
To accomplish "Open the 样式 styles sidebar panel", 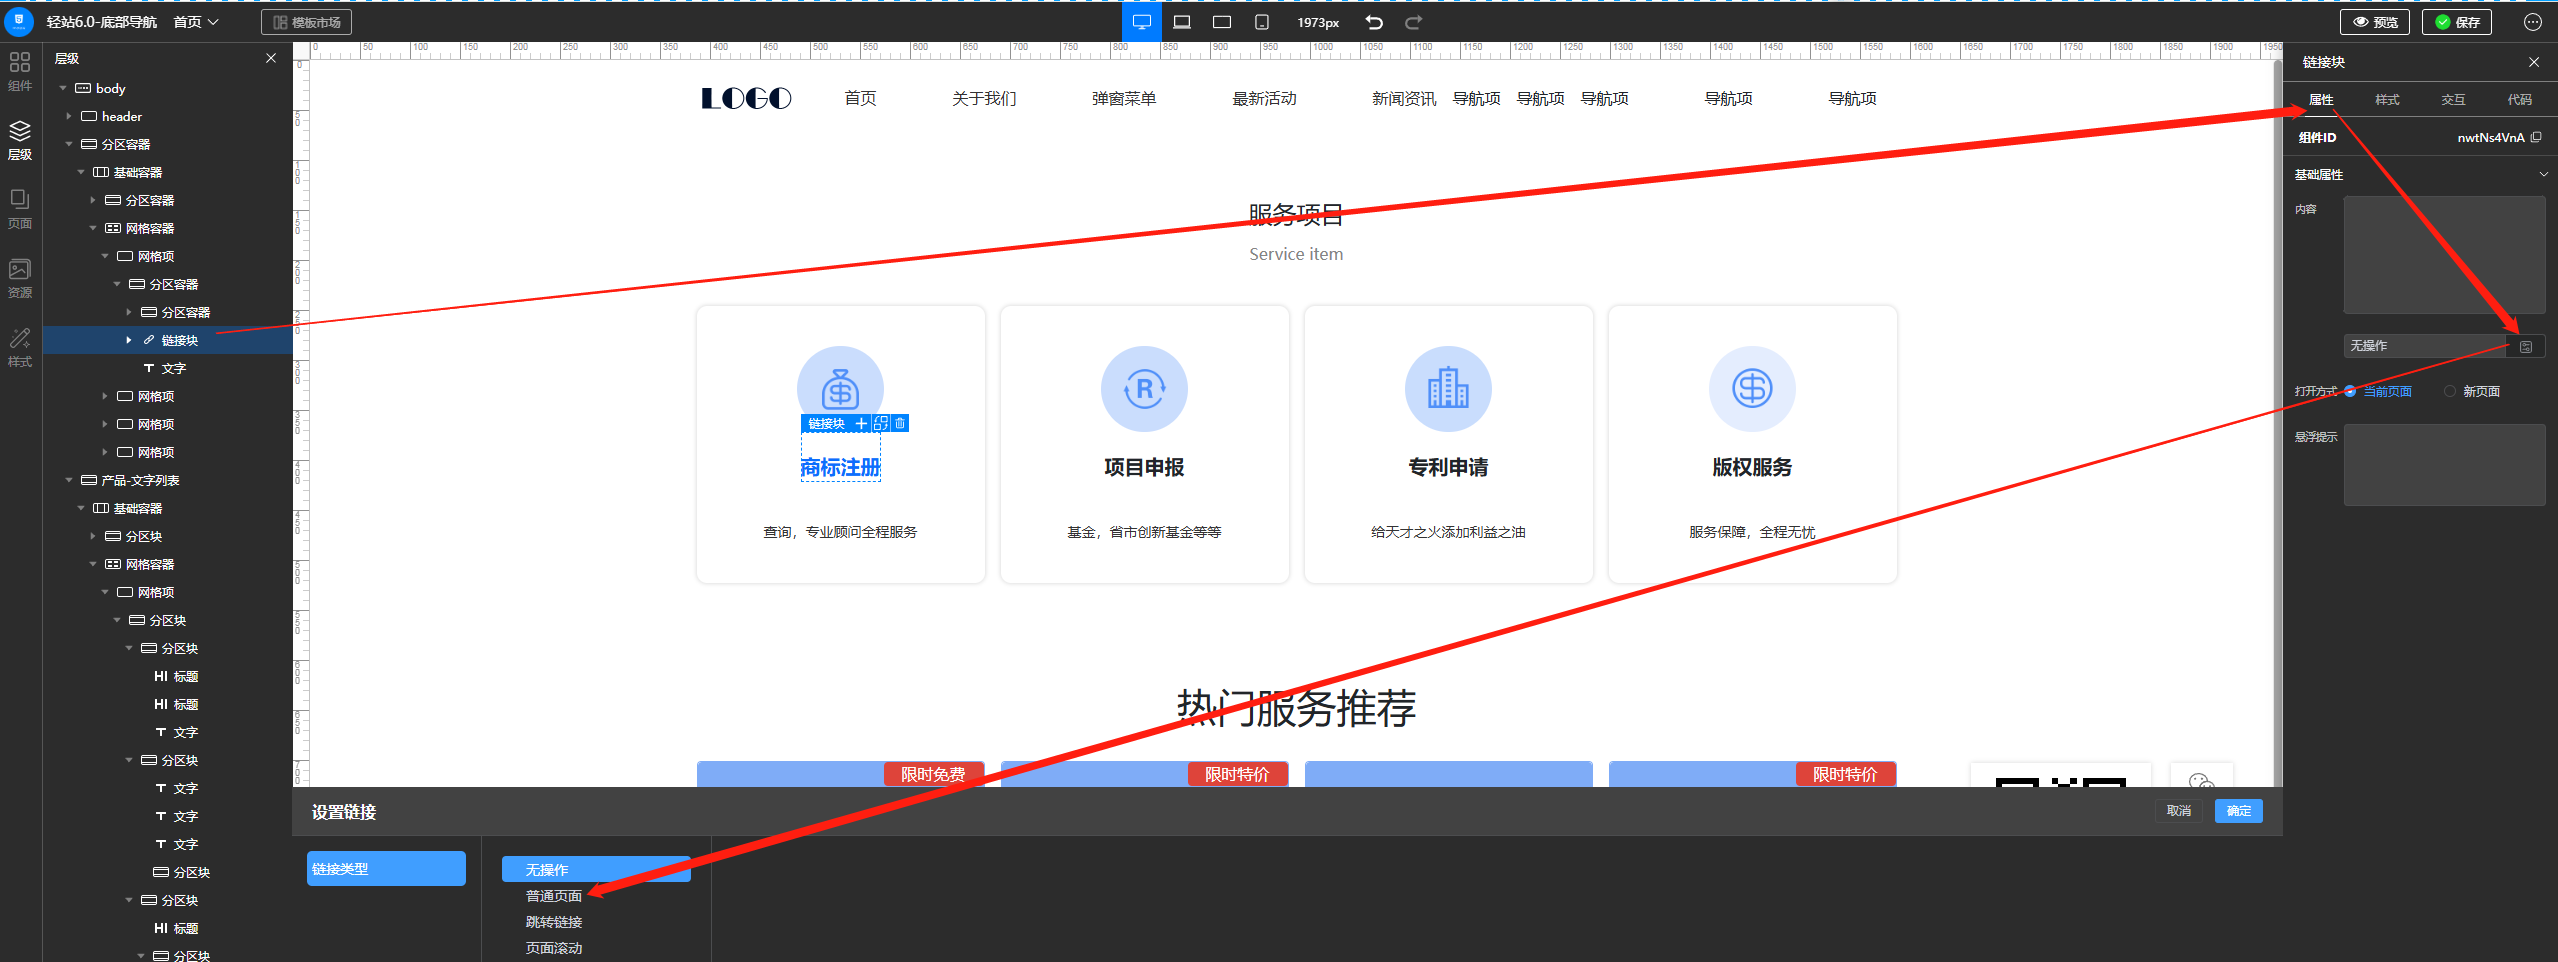I will tap(20, 347).
